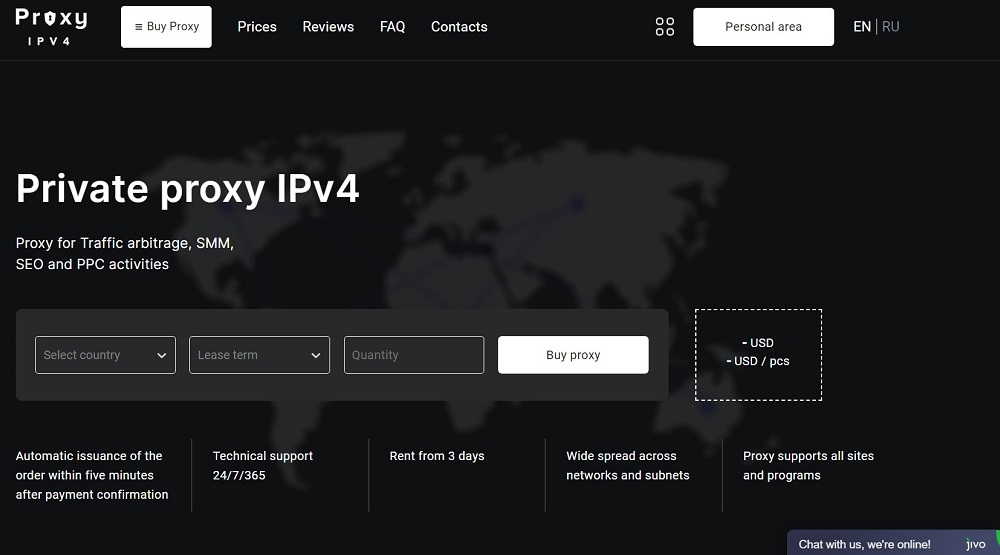The height and width of the screenshot is (555, 1000).
Task: Expand the Select country dropdown
Action: tap(105, 355)
